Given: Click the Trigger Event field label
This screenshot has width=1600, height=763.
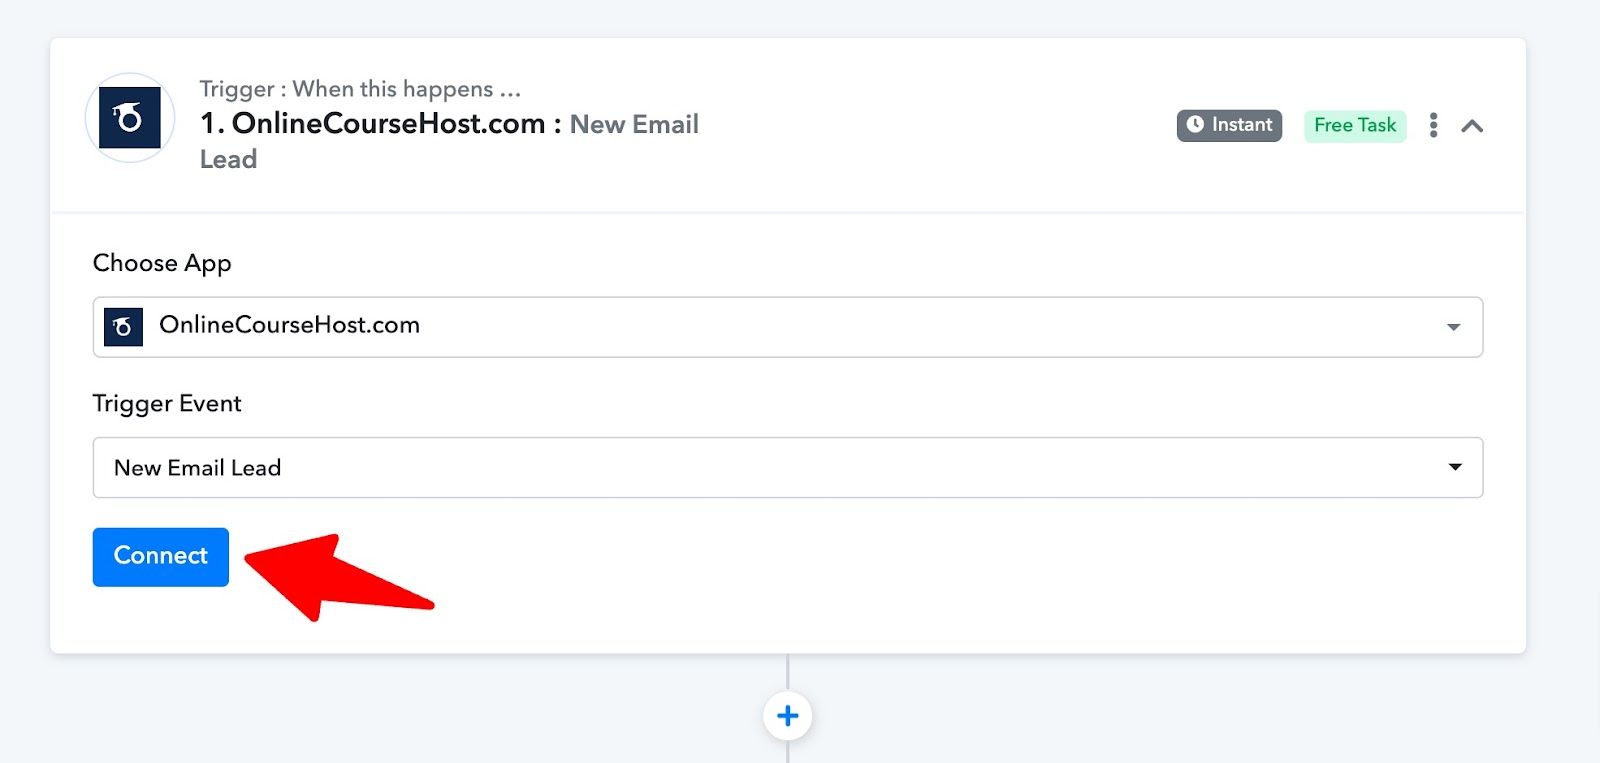Looking at the screenshot, I should (166, 403).
